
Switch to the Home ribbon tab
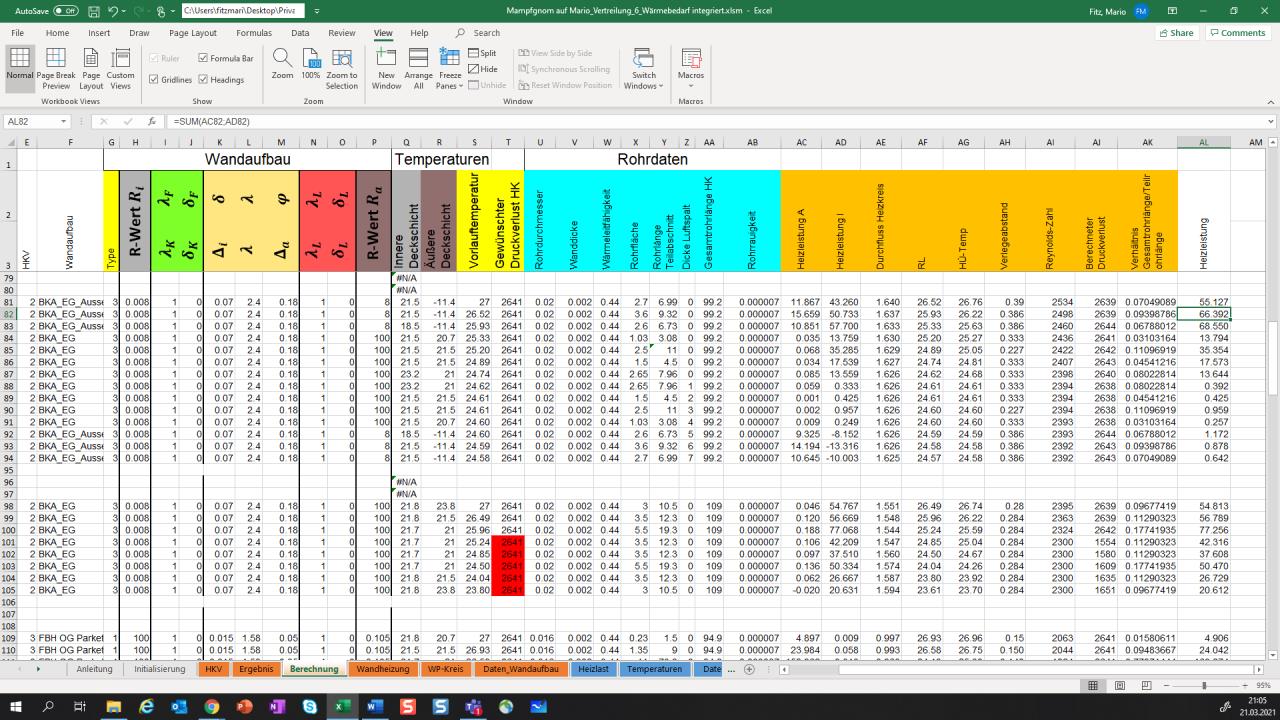click(57, 33)
